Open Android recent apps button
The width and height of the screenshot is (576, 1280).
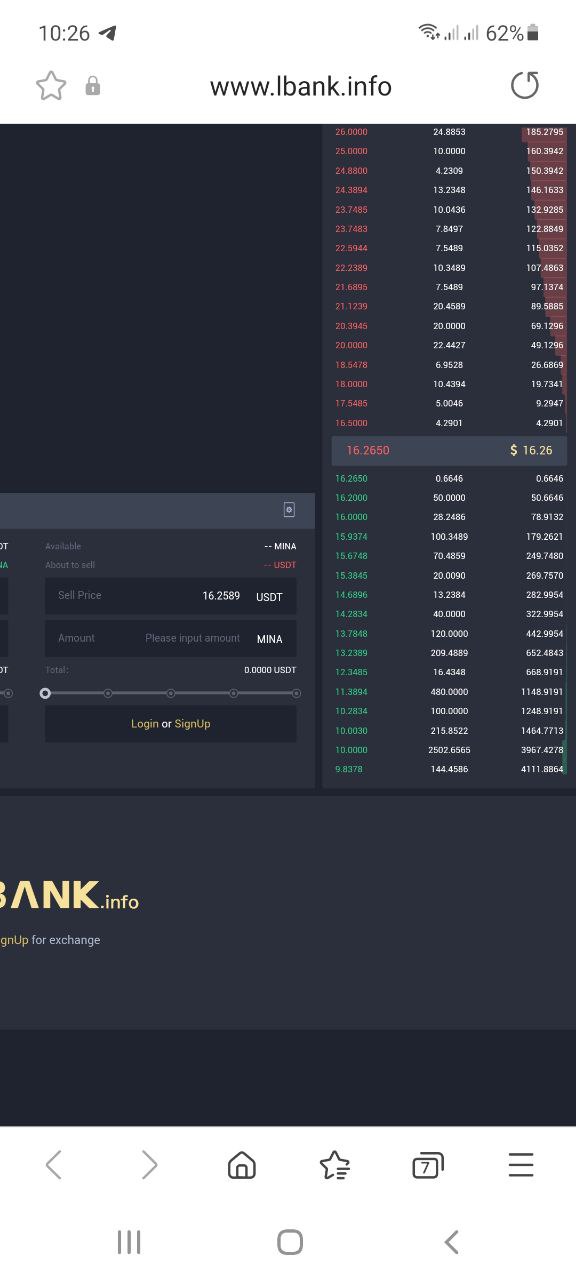(129, 1242)
